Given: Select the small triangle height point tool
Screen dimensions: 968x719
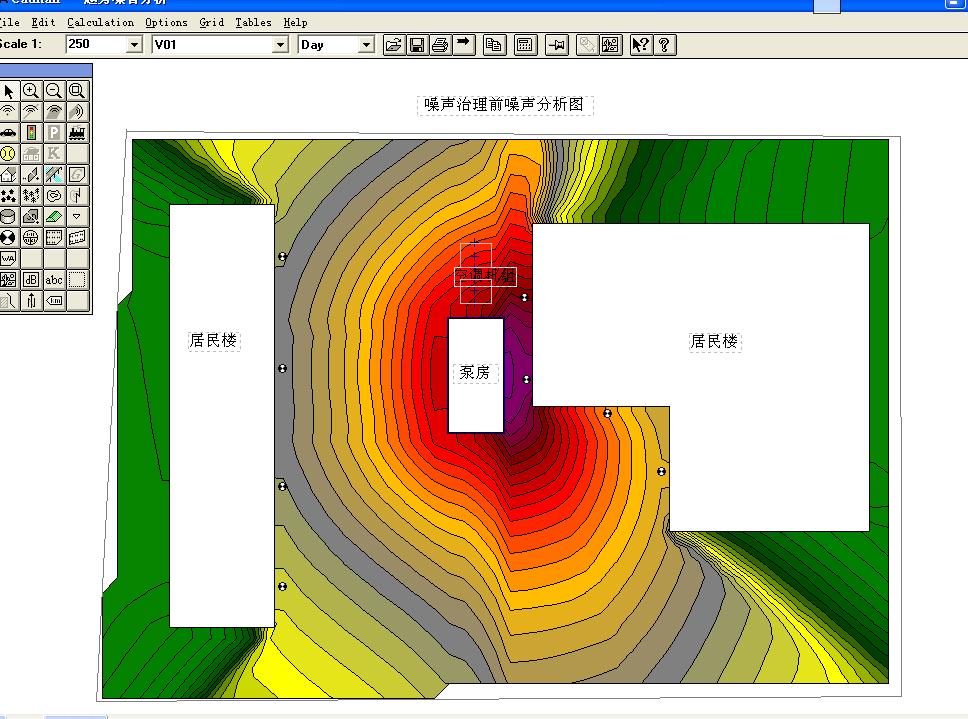Looking at the screenshot, I should [77, 217].
